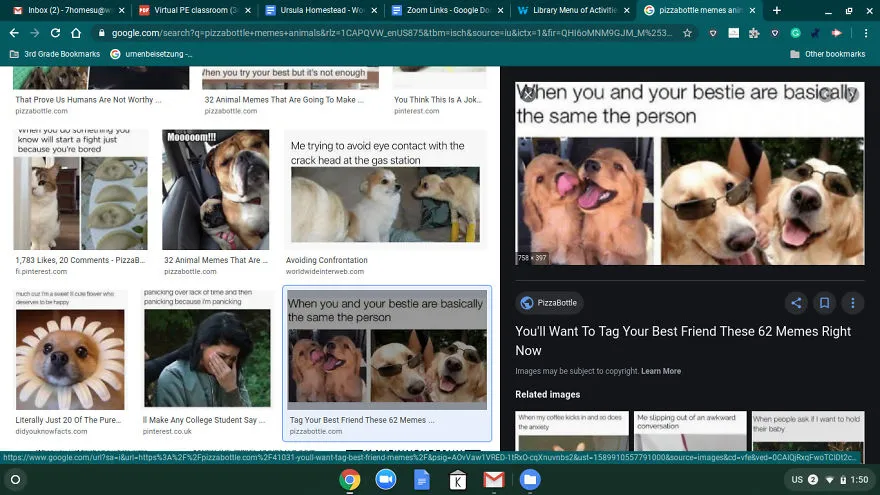
Task: Reload the current page
Action: pos(55,33)
